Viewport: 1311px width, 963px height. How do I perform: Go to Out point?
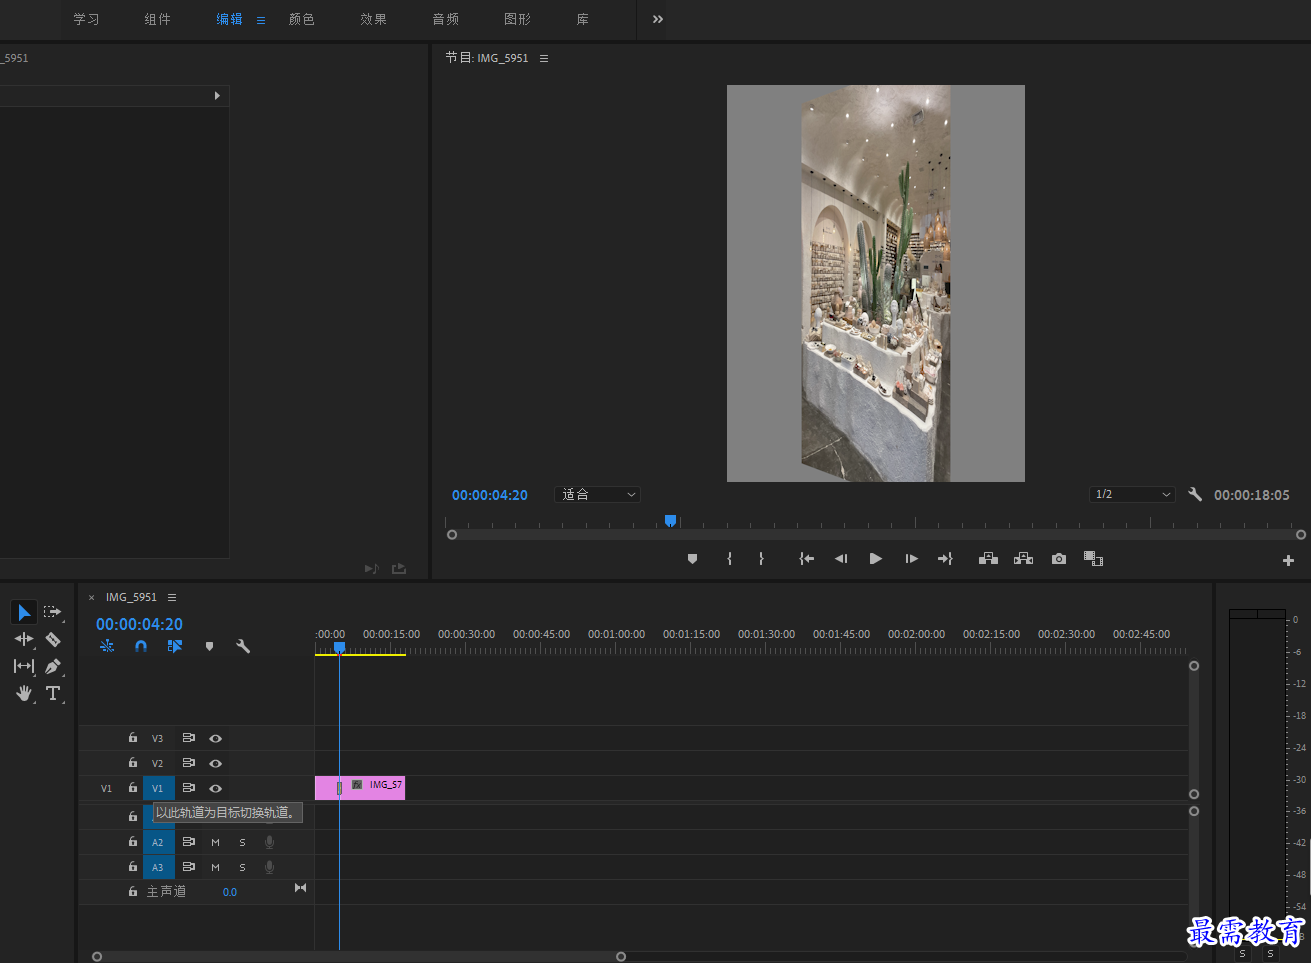(x=945, y=559)
